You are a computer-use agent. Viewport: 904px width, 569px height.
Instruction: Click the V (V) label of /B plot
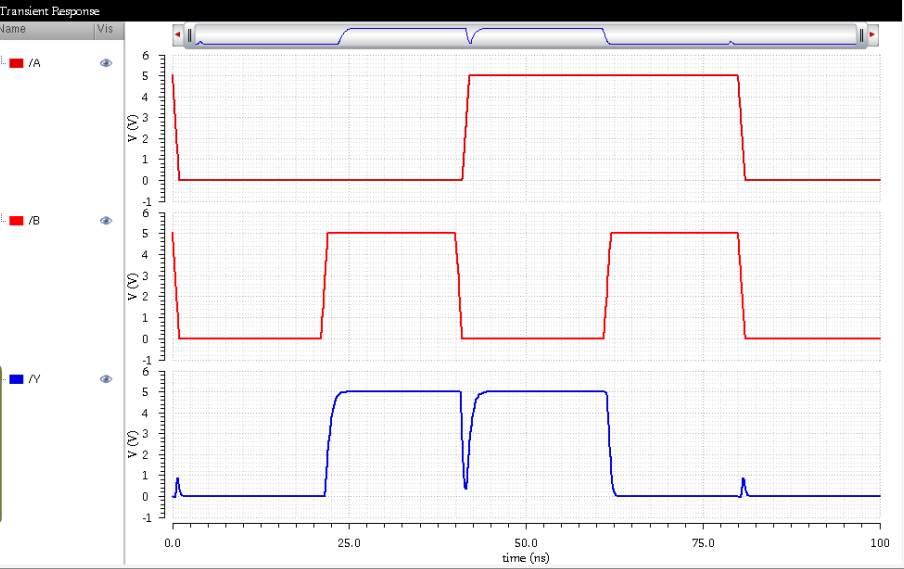133,287
